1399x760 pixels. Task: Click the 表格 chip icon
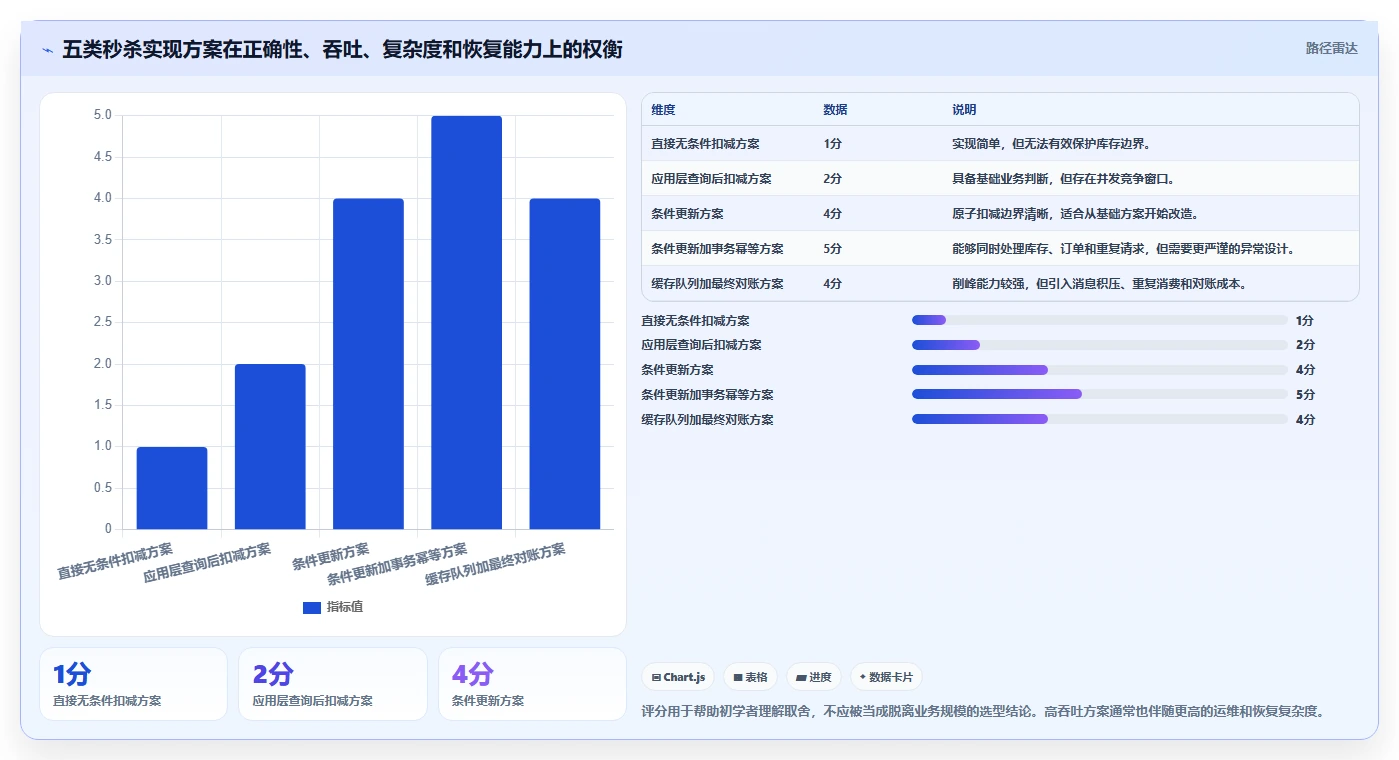(x=737, y=677)
